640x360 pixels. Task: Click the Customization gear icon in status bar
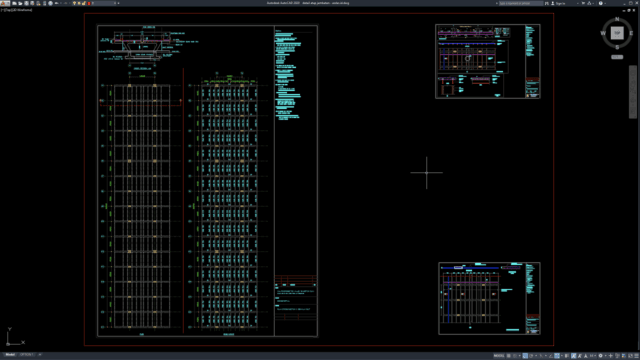(600, 356)
